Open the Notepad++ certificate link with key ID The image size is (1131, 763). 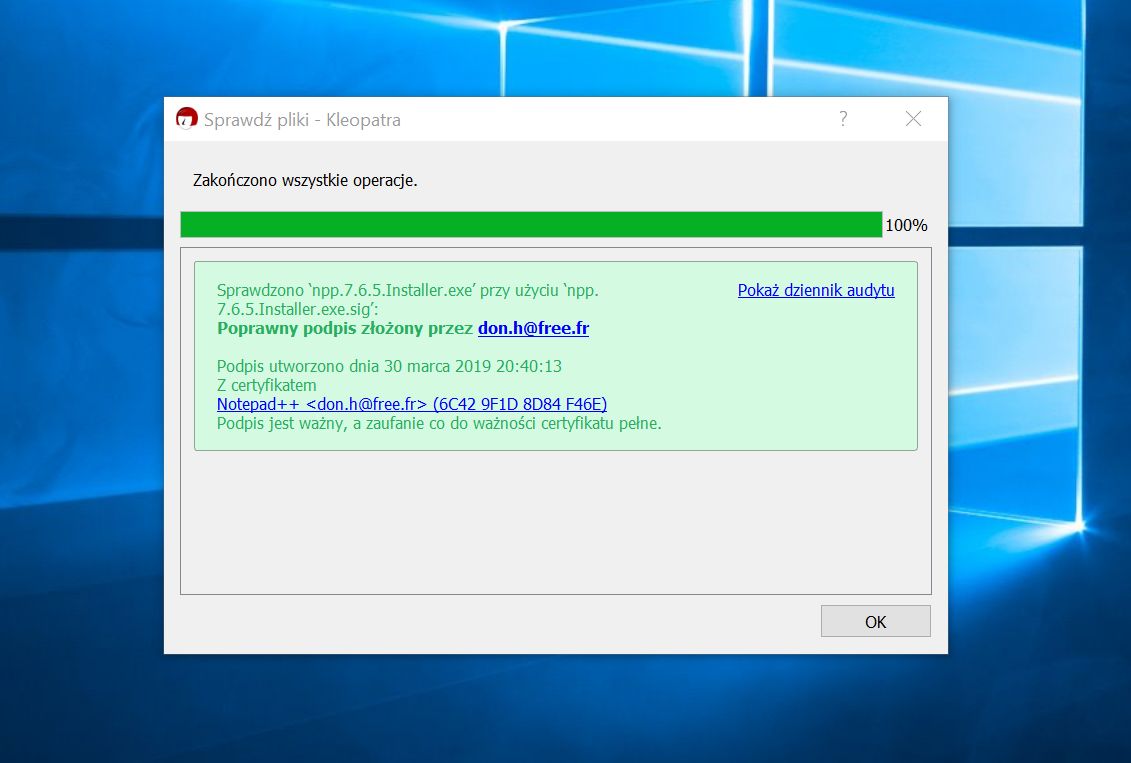tap(412, 404)
